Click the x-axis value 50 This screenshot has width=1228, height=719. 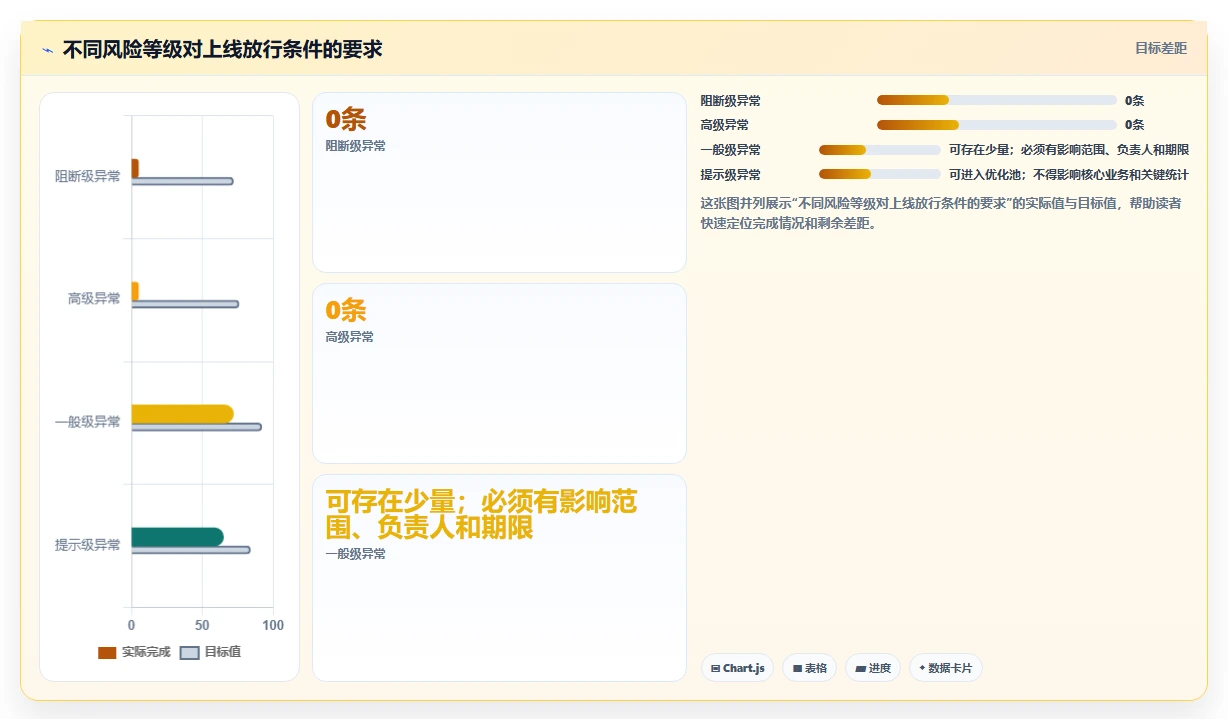(202, 625)
